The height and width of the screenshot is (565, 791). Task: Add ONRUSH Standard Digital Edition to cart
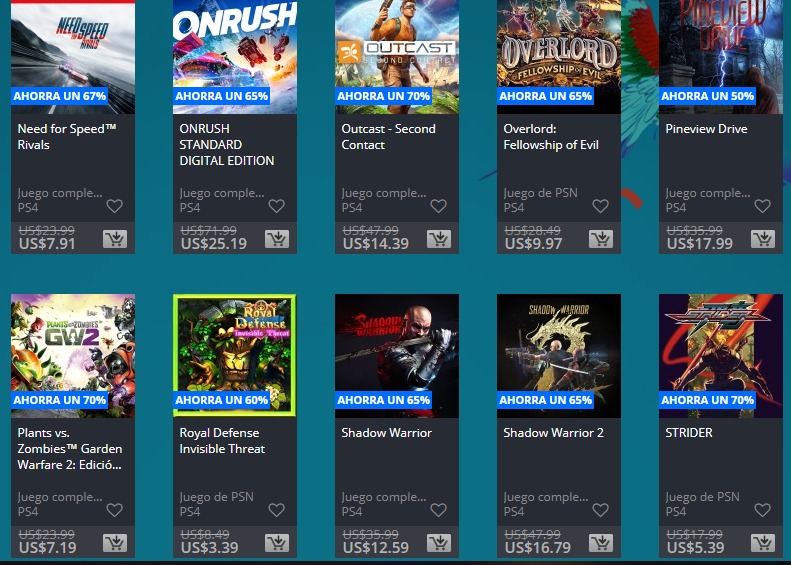pyautogui.click(x=277, y=239)
